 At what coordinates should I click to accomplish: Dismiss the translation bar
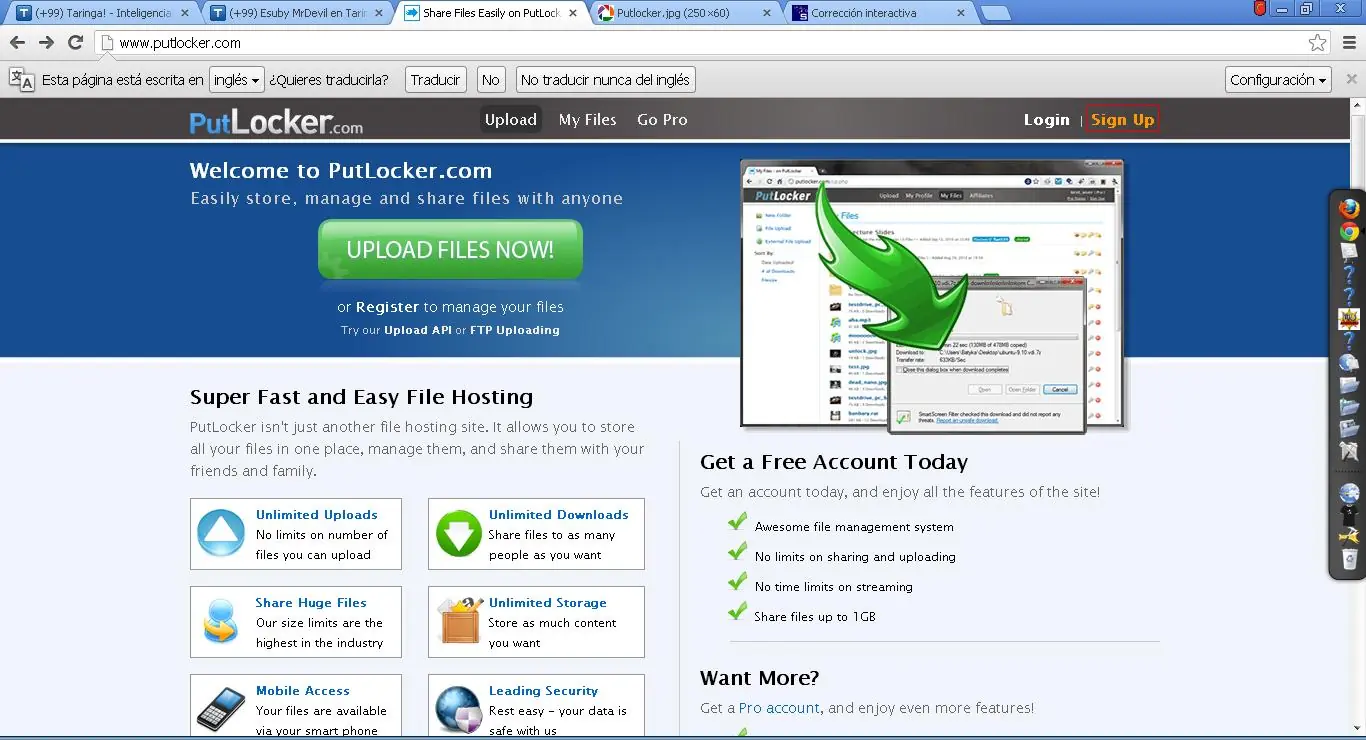coord(1351,79)
